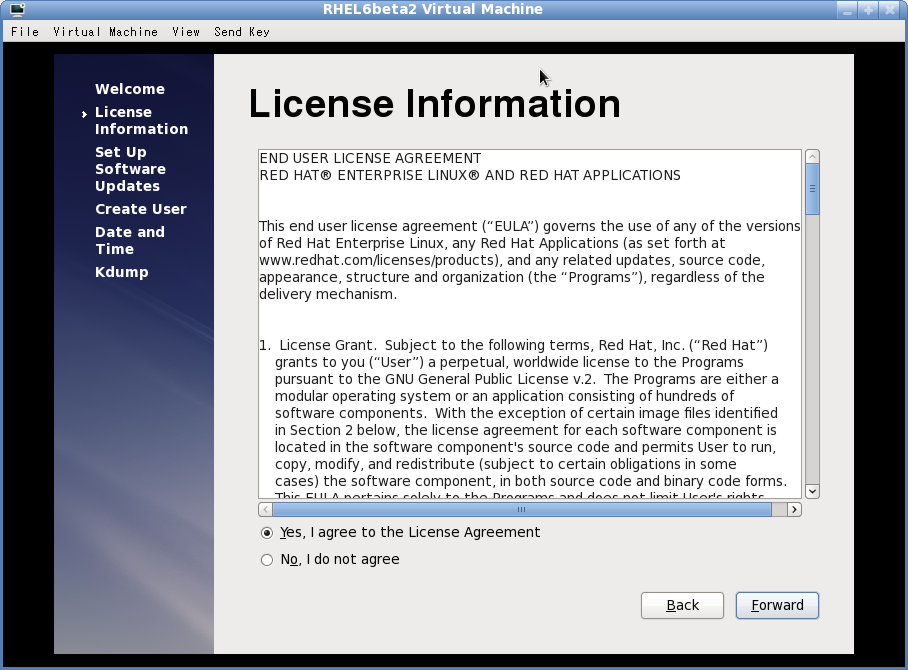Viewport: 908px width, 670px height.
Task: Click the arrow marker beside License Information
Action: 84,114
